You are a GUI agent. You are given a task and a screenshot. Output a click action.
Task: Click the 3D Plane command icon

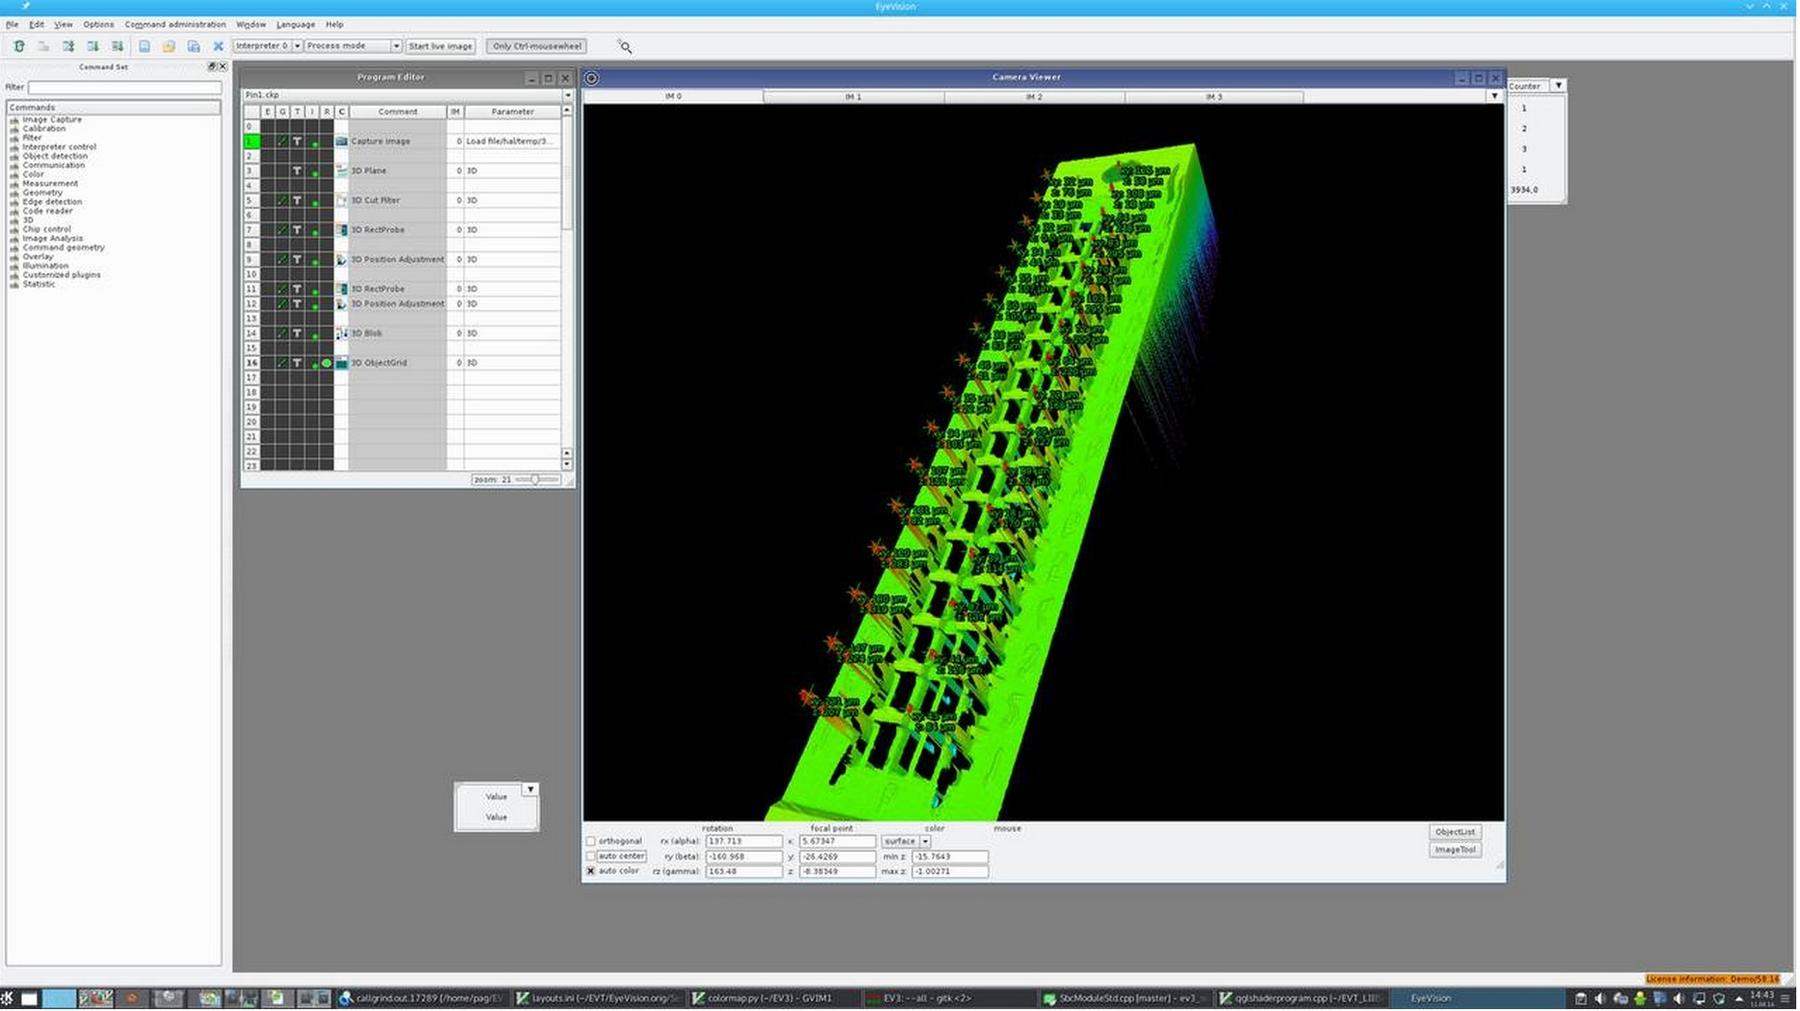click(341, 171)
